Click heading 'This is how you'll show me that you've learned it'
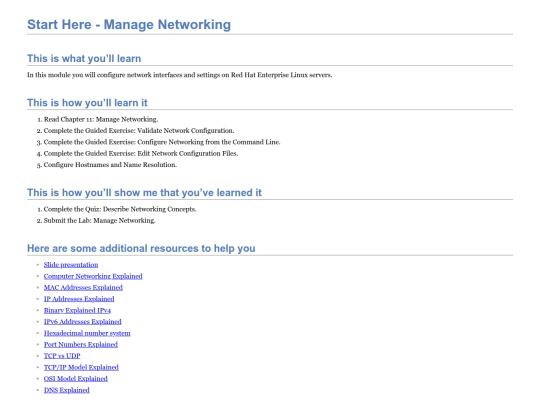The height and width of the screenshot is (405, 540). (x=144, y=193)
